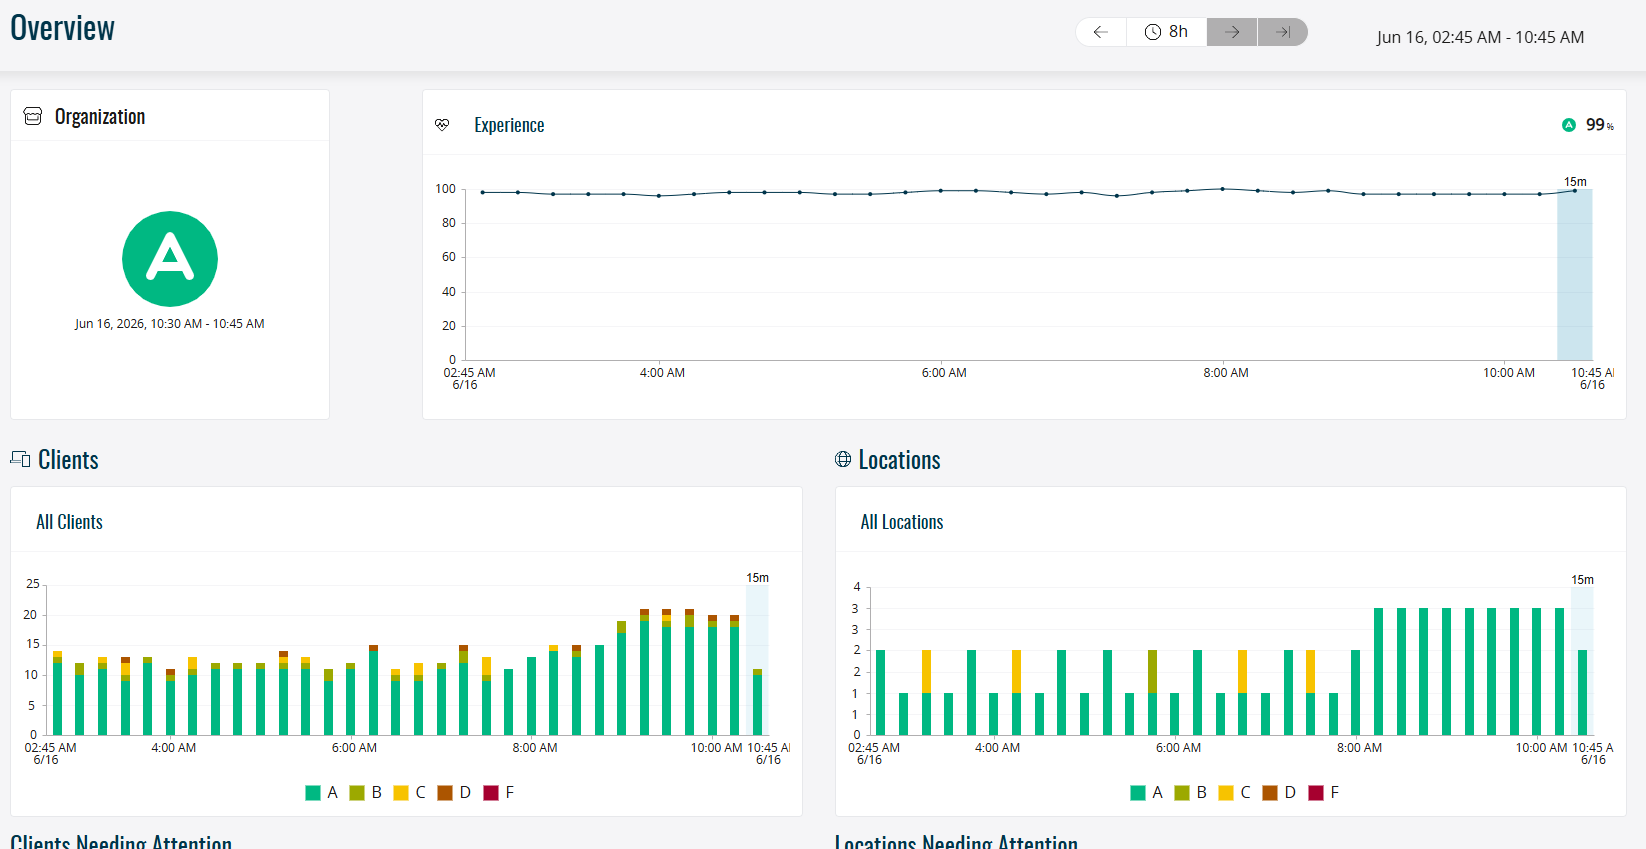The image size is (1646, 849).
Task: Toggle grade B in Clients chart legend
Action: (x=366, y=792)
